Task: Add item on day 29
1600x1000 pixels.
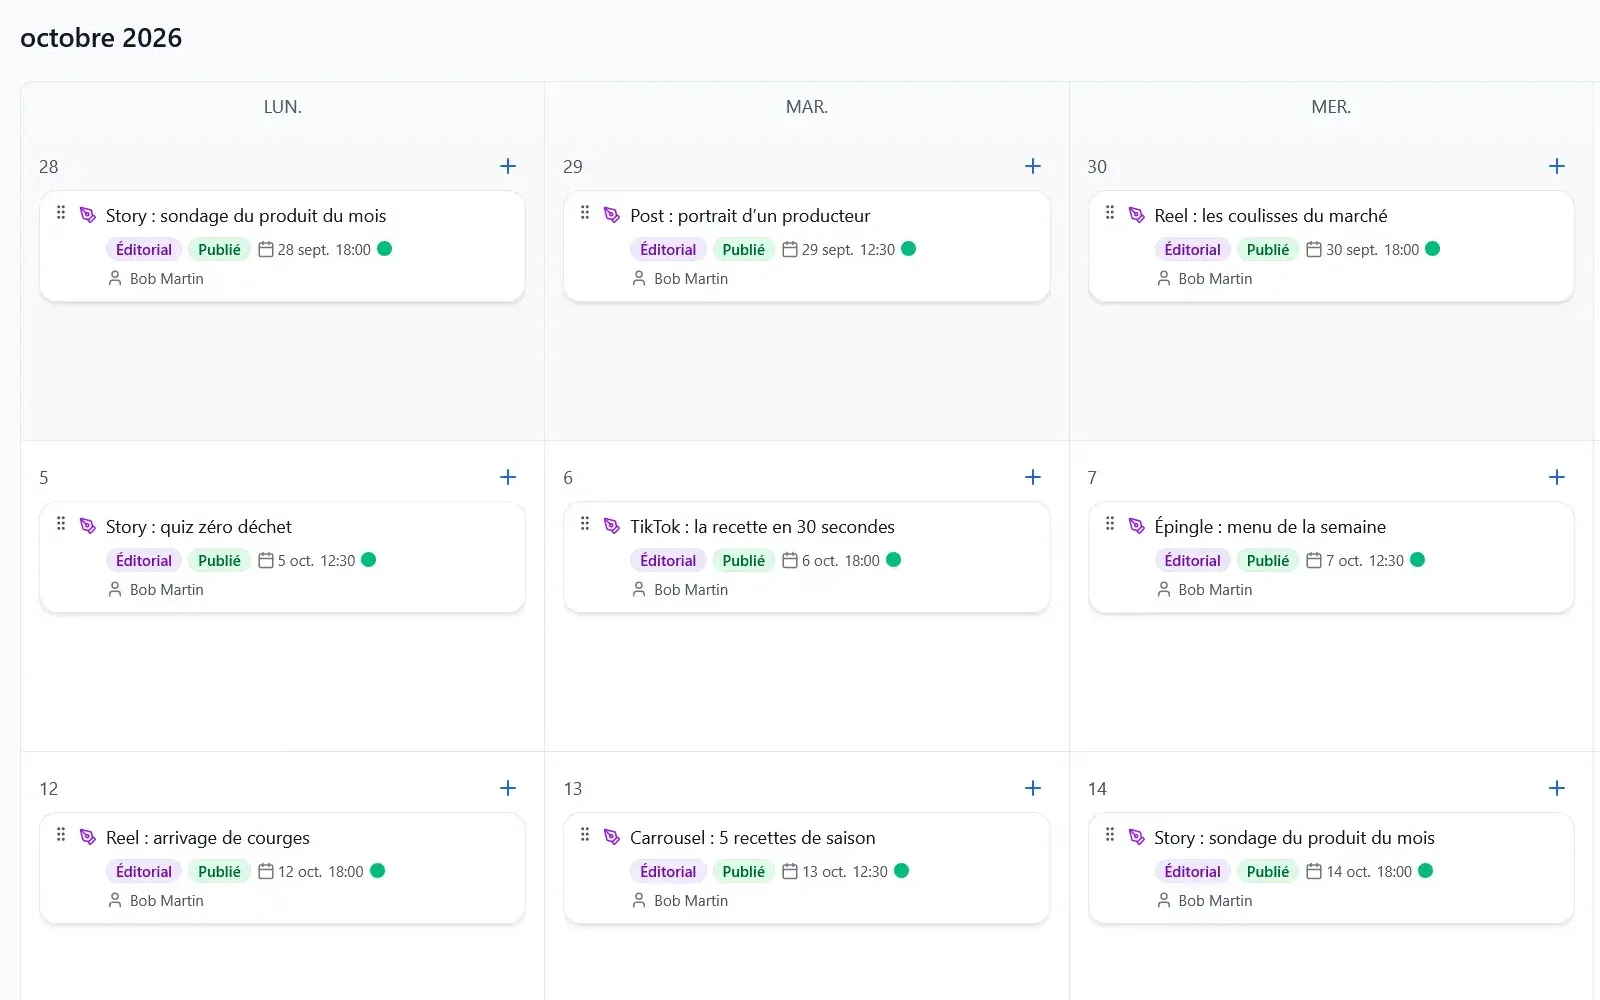Action: pyautogui.click(x=1033, y=166)
